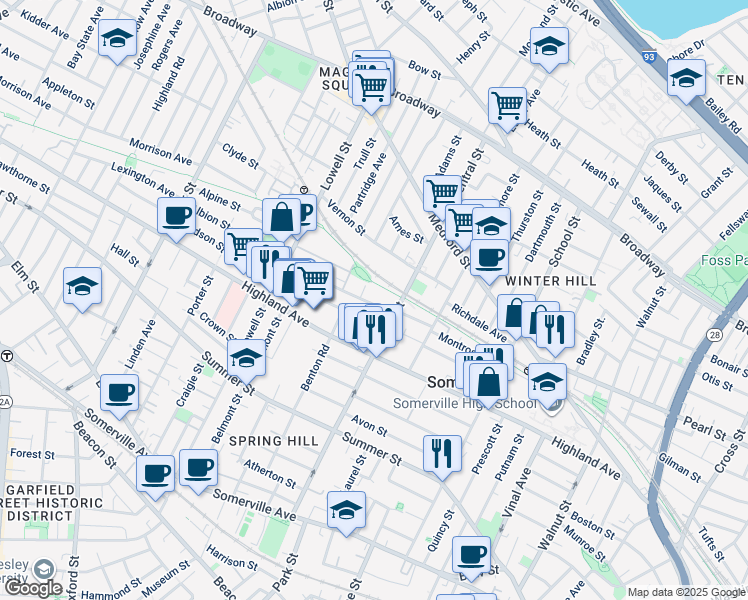
Task: Select the restaurant marker near Bradley St
Action: click(x=555, y=329)
